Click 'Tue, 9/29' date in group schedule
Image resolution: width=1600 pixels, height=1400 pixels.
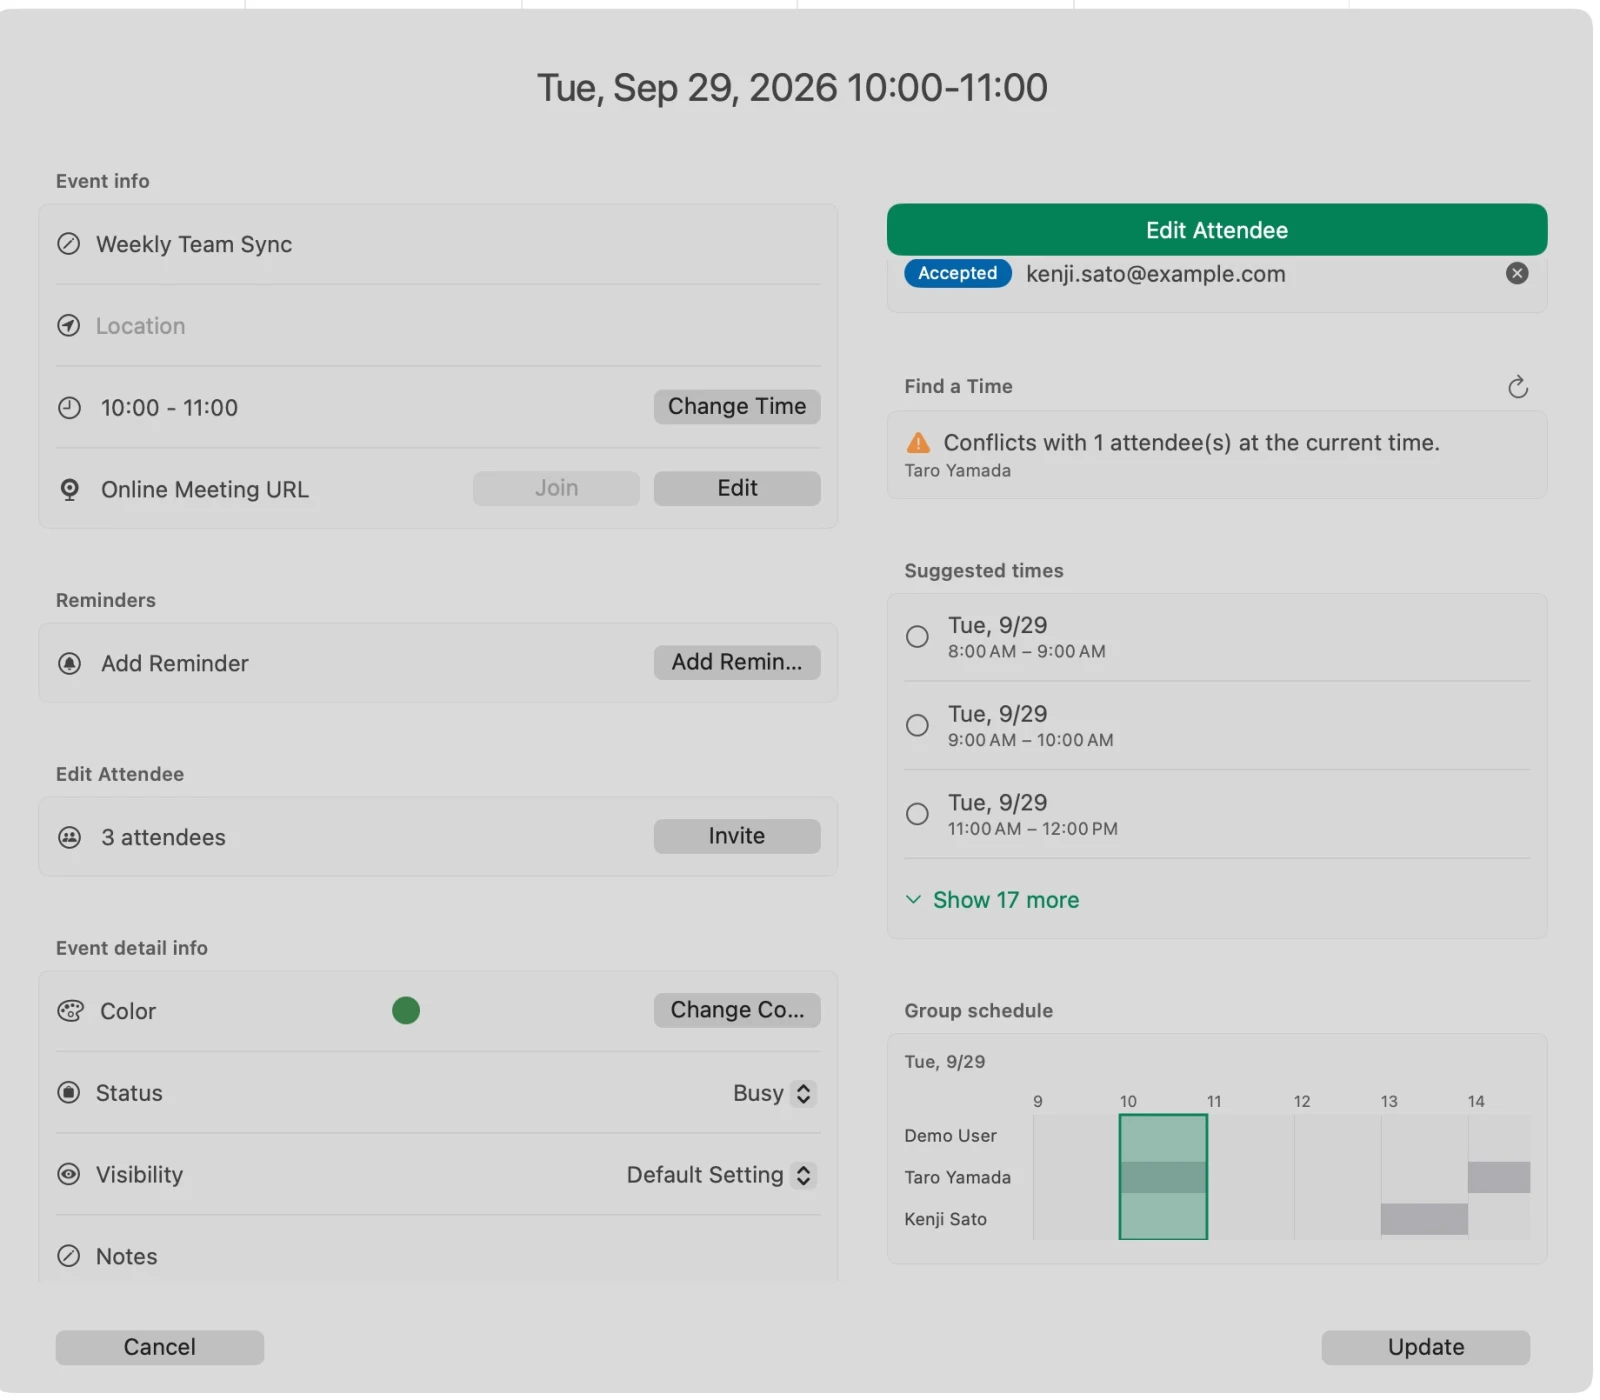945,1062
